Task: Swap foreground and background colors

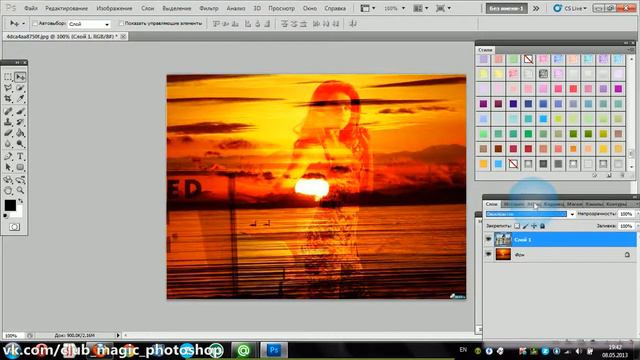Action: pyautogui.click(x=20, y=201)
